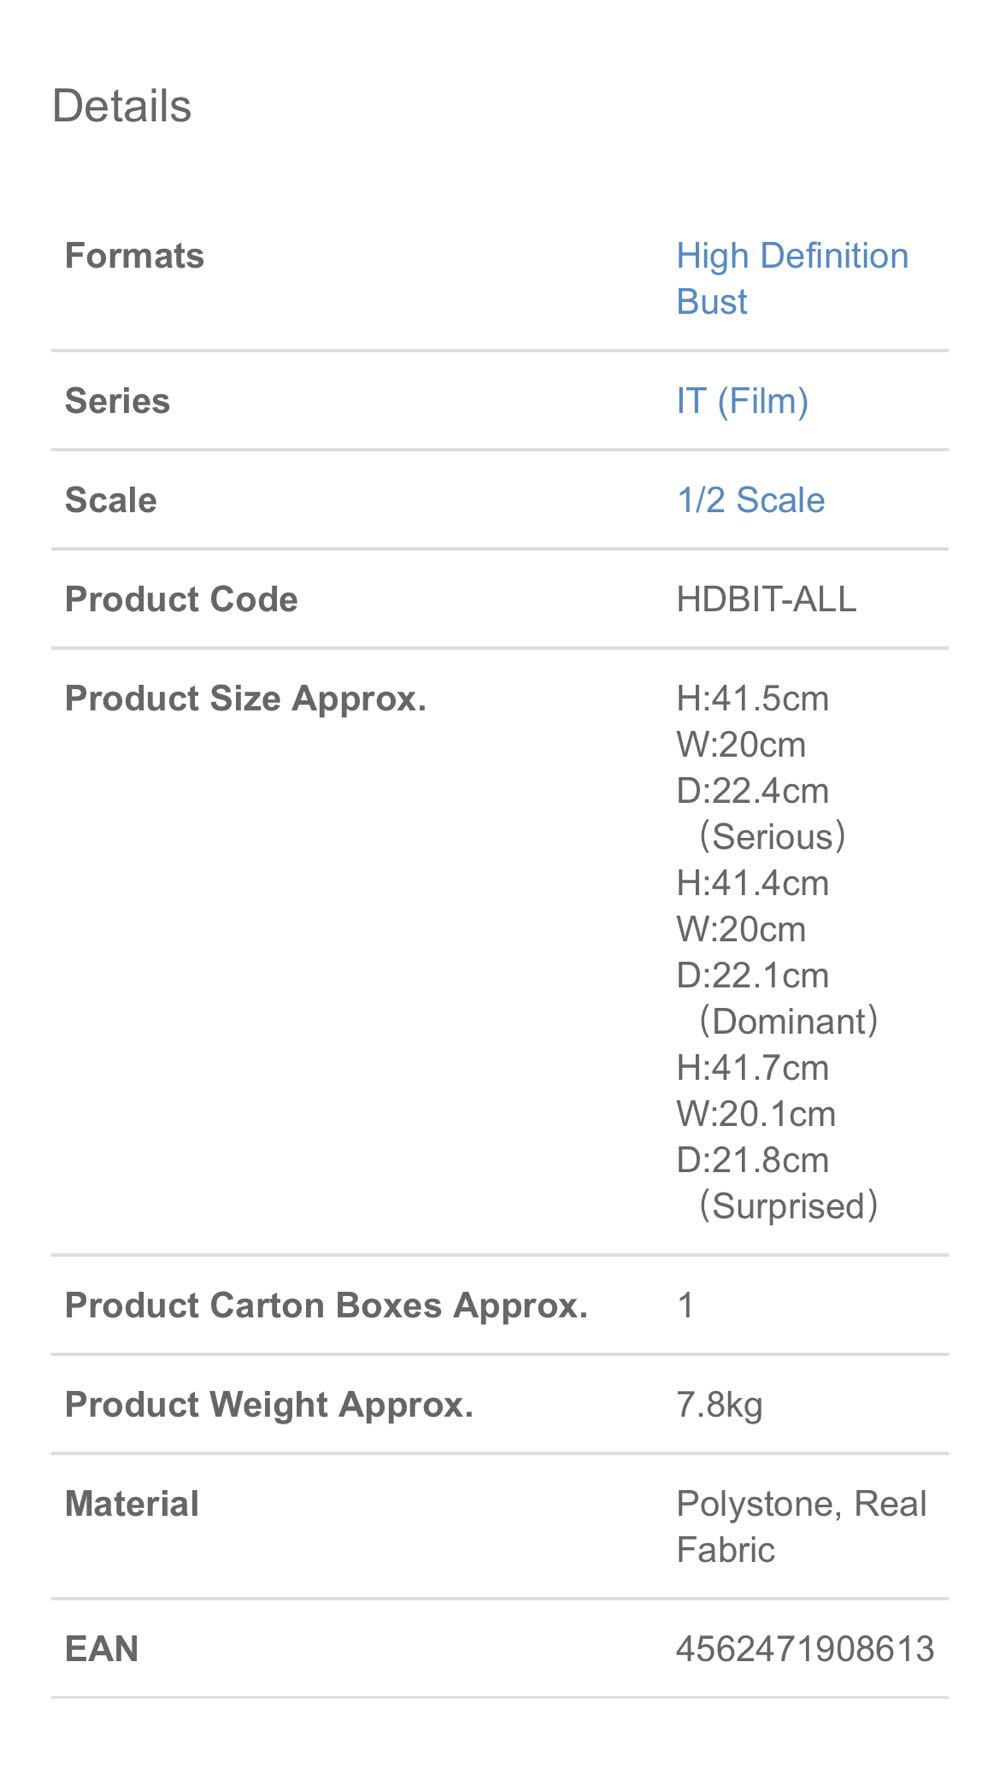Click the (Surprised) size variant text

pos(788,1206)
